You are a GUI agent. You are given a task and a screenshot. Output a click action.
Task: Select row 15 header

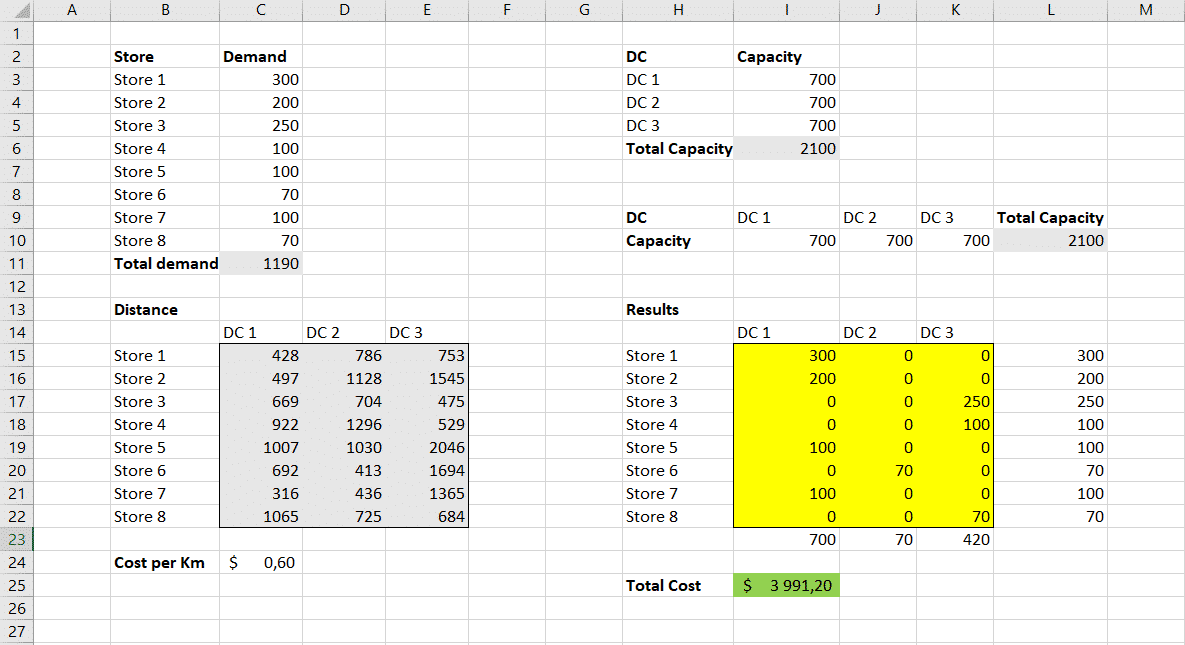(17, 355)
